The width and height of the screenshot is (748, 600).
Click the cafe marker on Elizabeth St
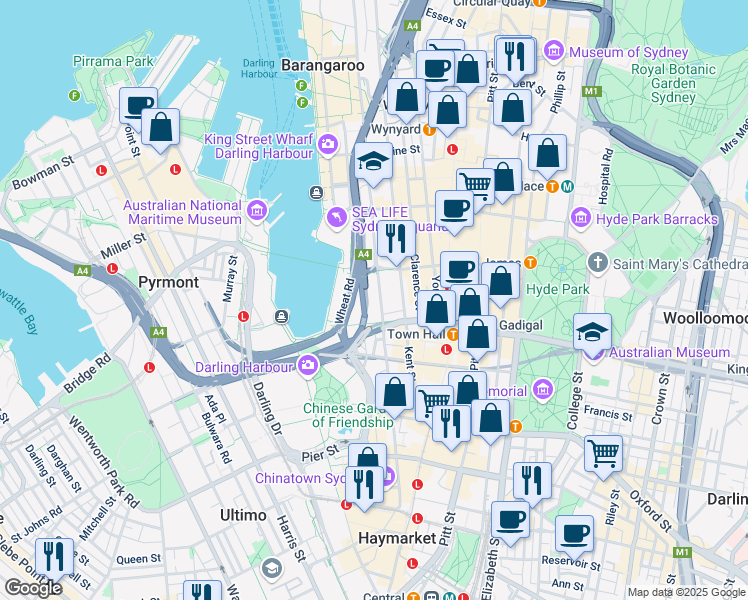pos(510,521)
